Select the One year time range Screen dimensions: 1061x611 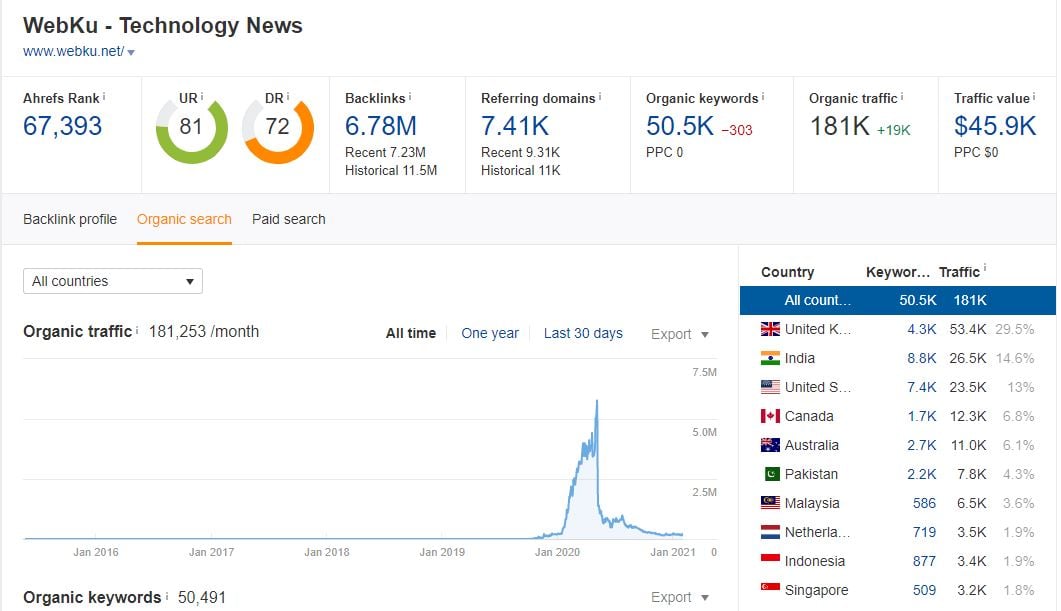[x=490, y=333]
